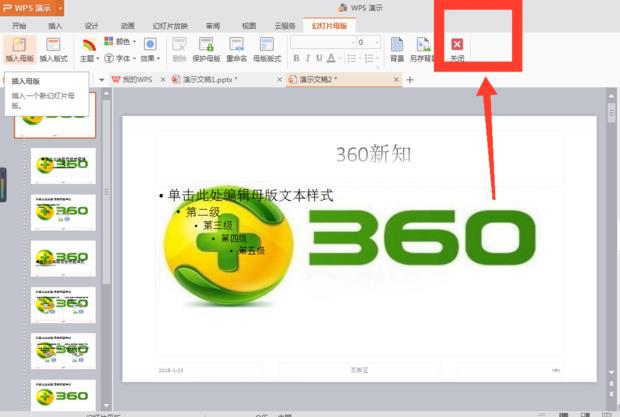
Task: Click the 重命名 (Rename) master icon
Action: click(236, 44)
